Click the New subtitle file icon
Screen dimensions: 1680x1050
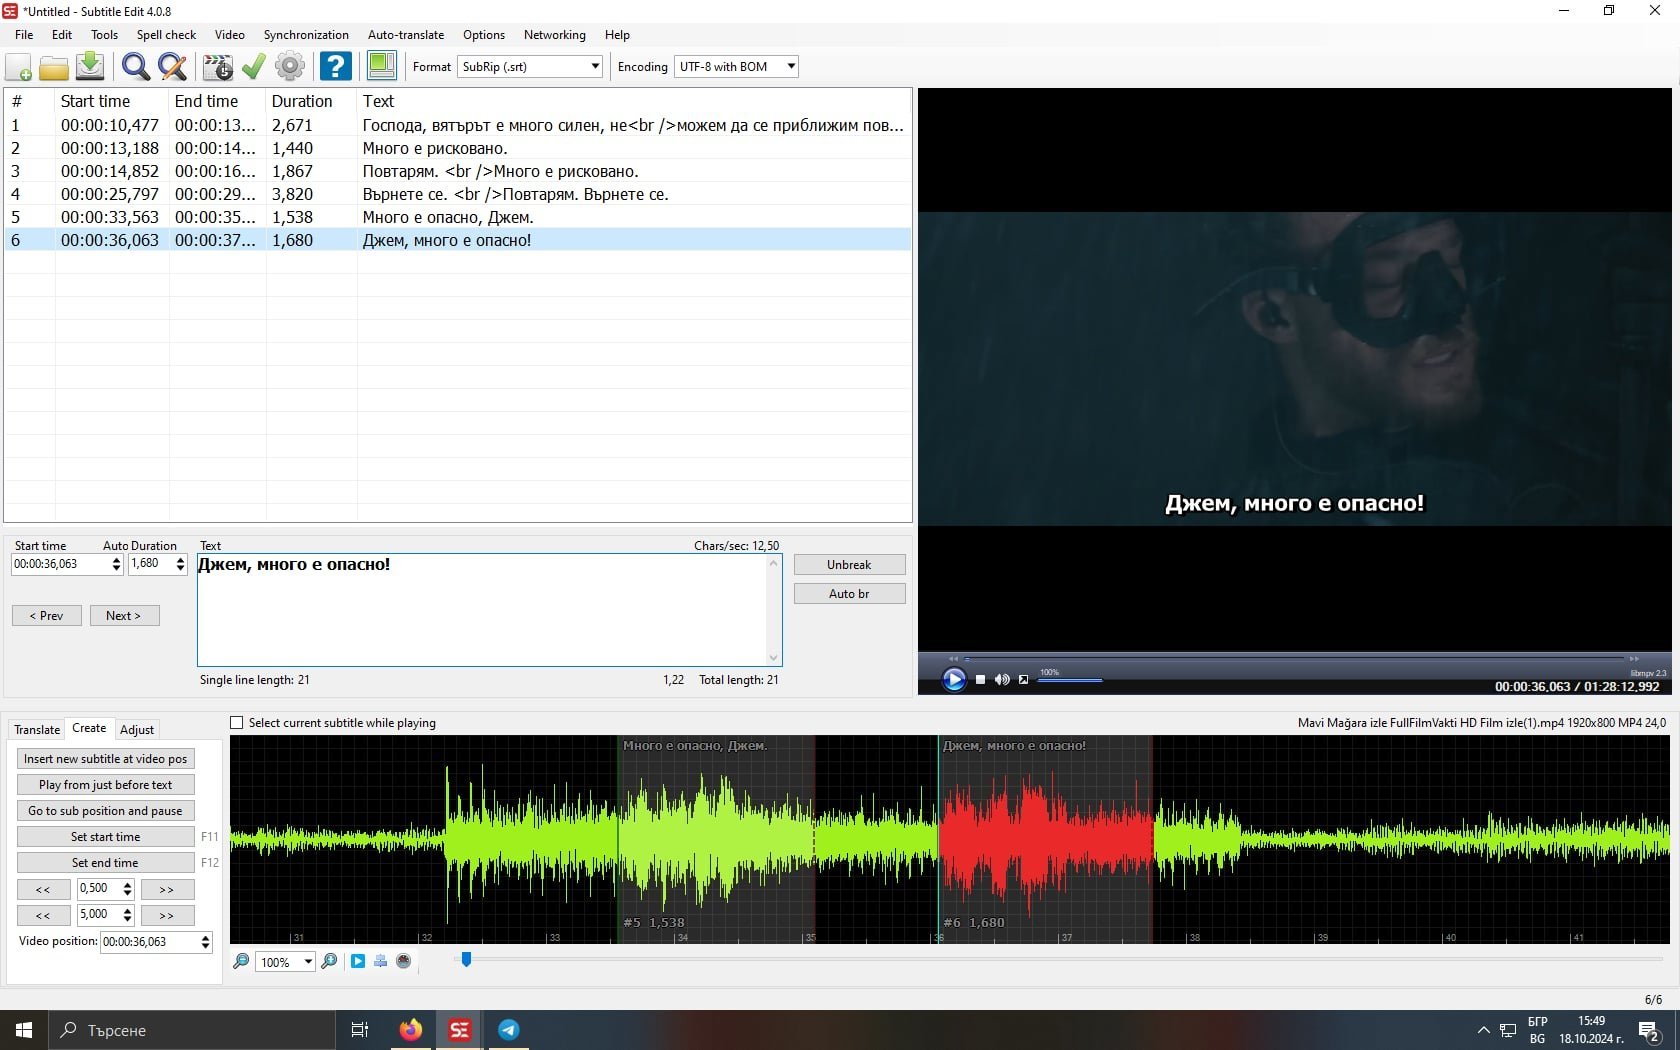click(19, 67)
